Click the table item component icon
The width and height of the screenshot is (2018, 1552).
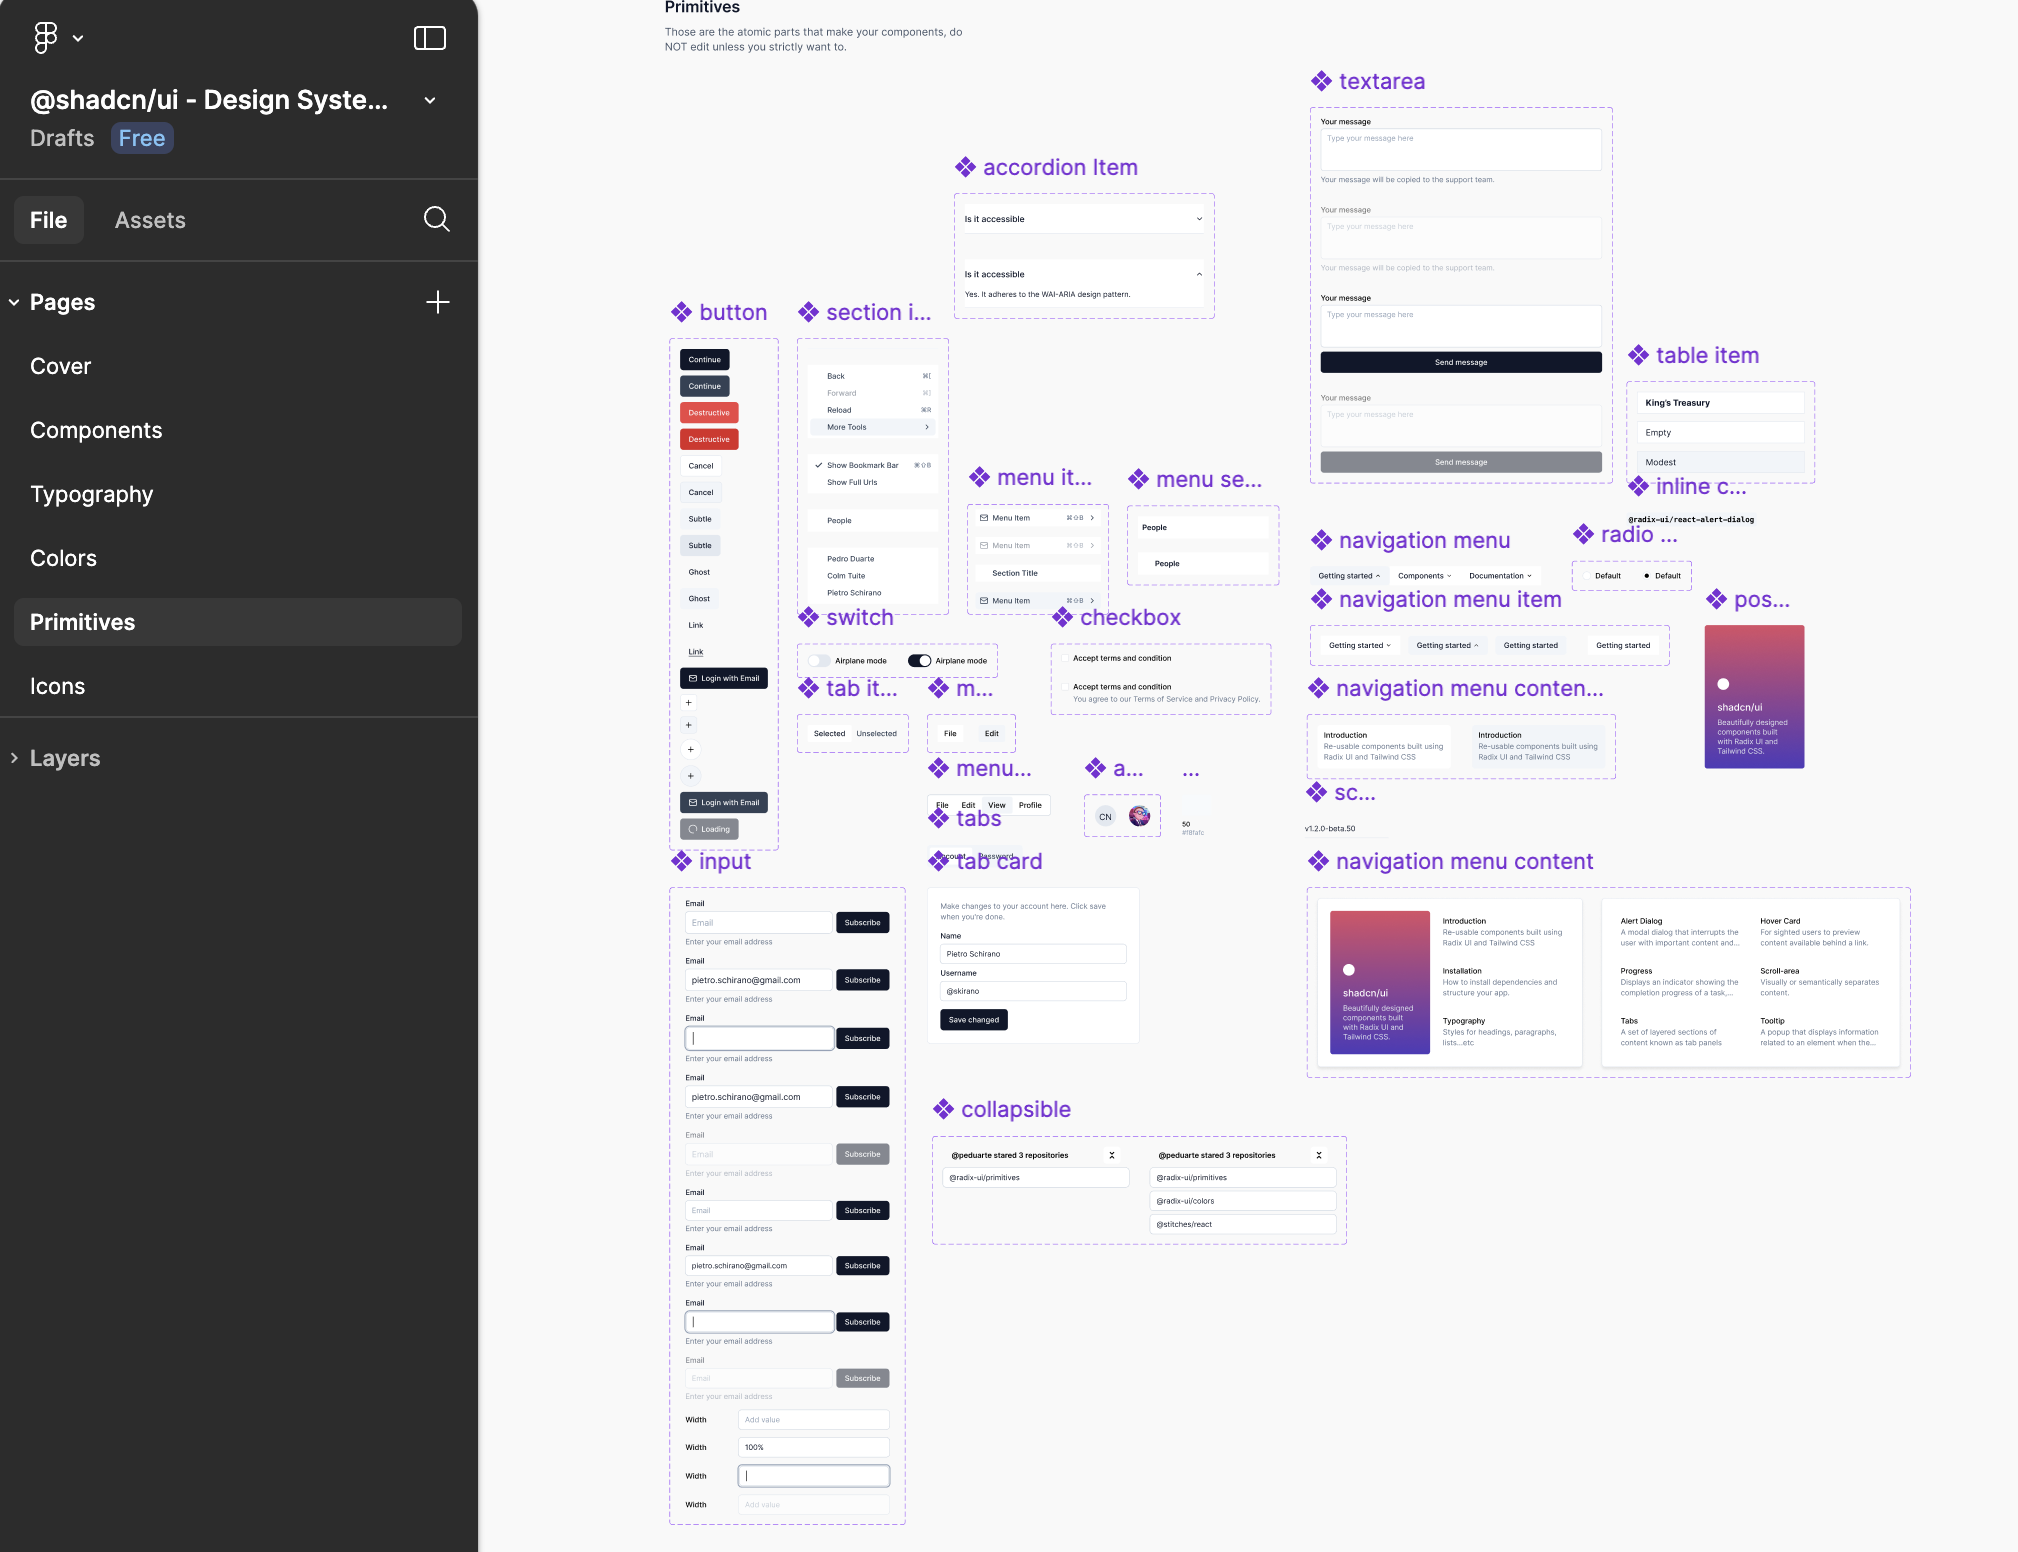[1638, 356]
